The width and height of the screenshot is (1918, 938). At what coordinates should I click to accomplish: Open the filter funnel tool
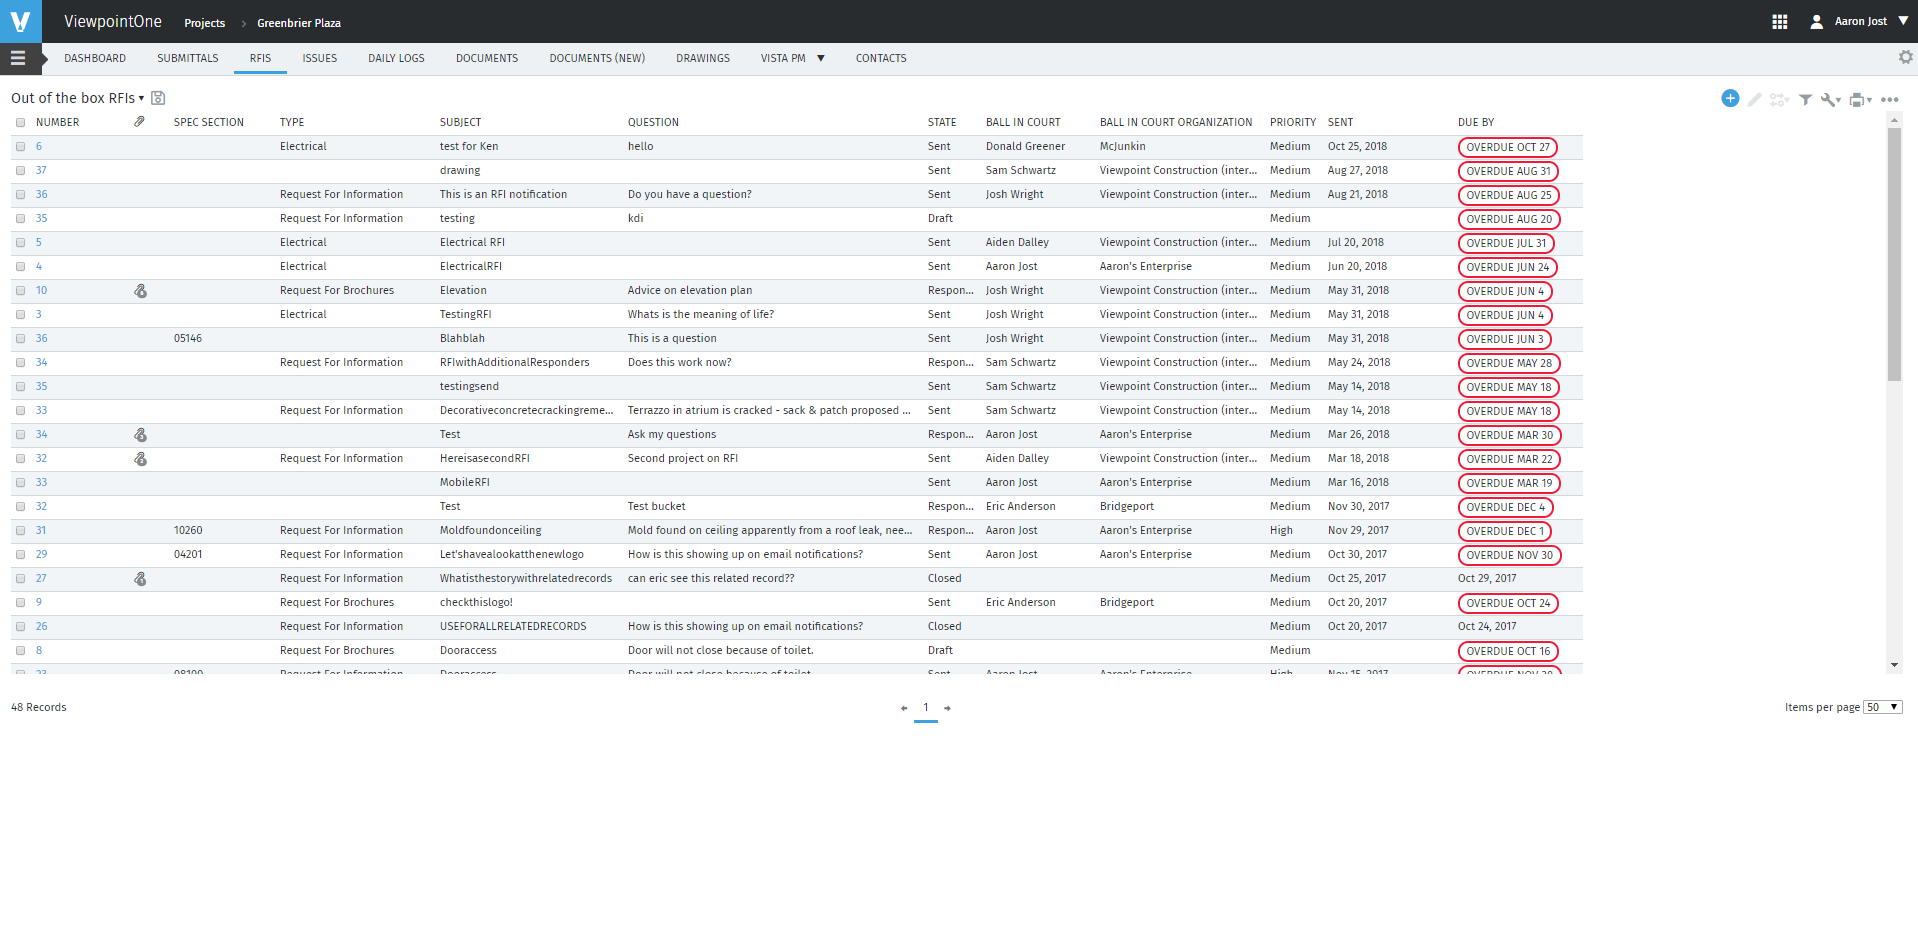coord(1805,99)
